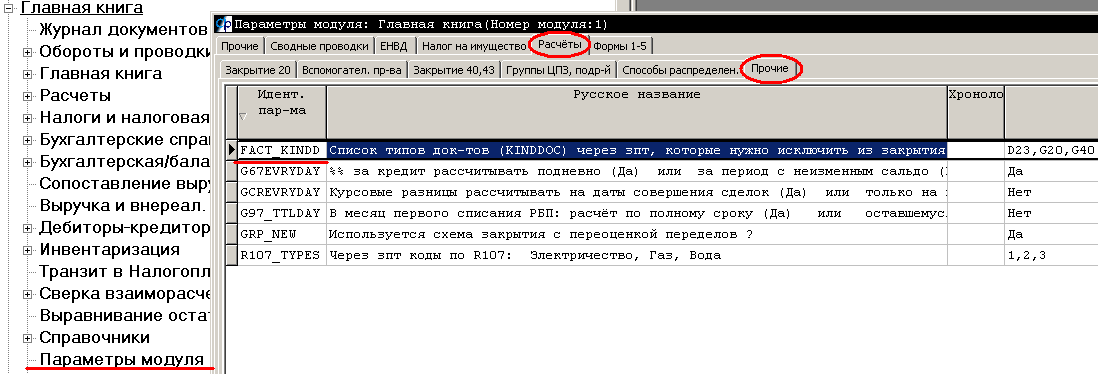This screenshot has height=374, width=1099.
Task: Switch to Закрытие 20 sub-tab
Action: (x=257, y=70)
